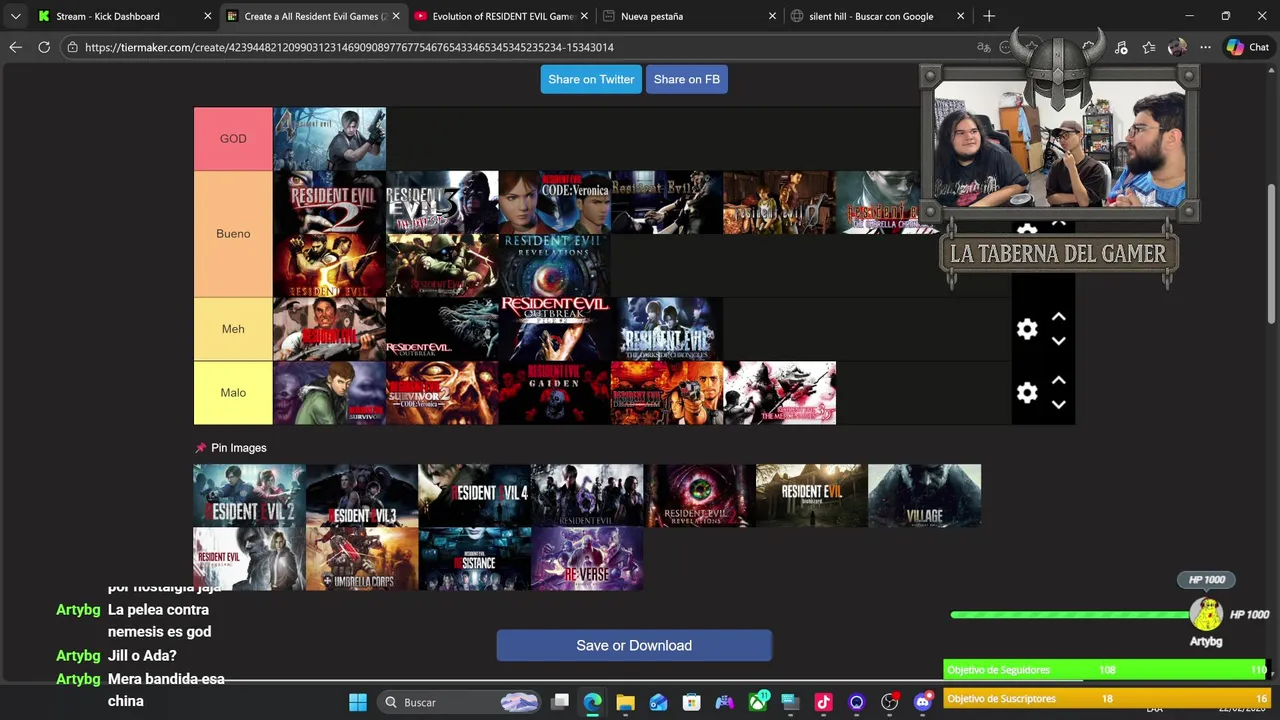1280x720 pixels.
Task: Open the translate page icon in address bar
Action: coord(984,47)
